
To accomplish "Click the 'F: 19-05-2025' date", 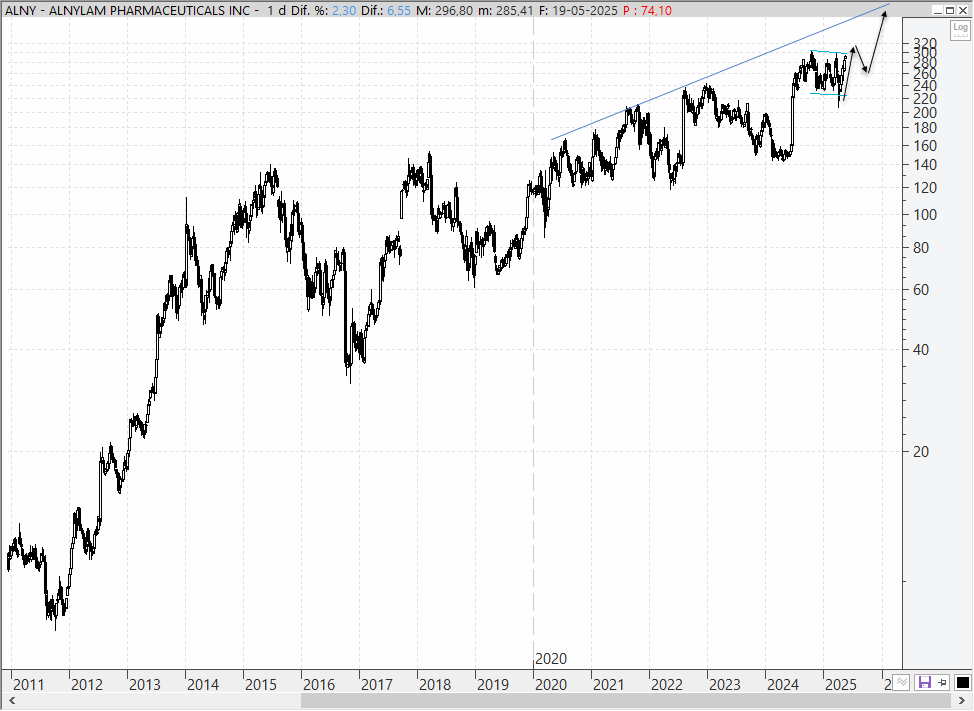I will tap(578, 10).
